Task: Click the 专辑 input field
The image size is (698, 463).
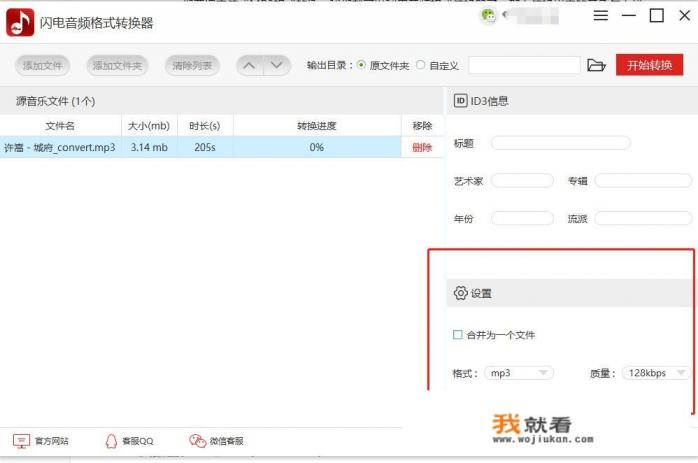Action: (x=643, y=181)
